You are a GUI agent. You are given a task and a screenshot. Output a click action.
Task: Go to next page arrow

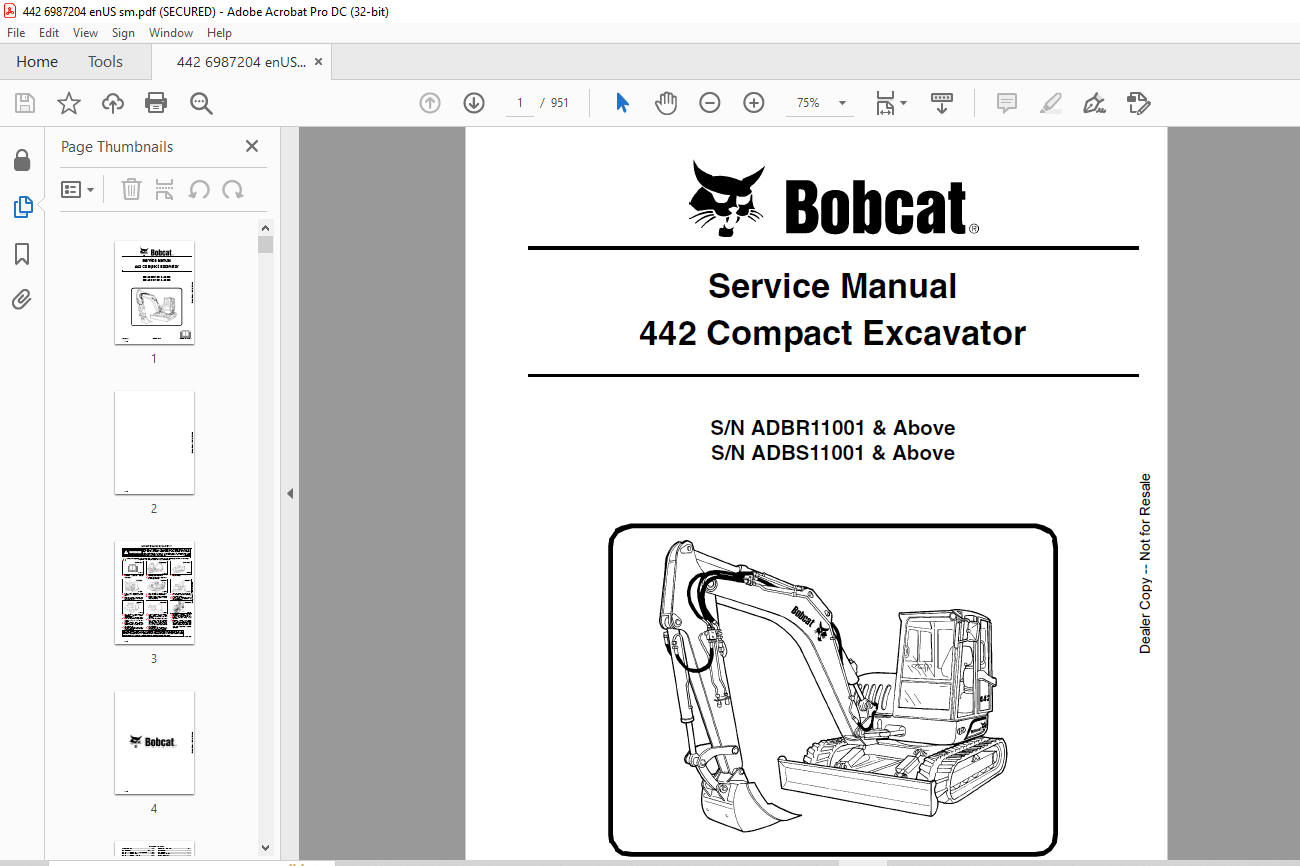pyautogui.click(x=474, y=103)
